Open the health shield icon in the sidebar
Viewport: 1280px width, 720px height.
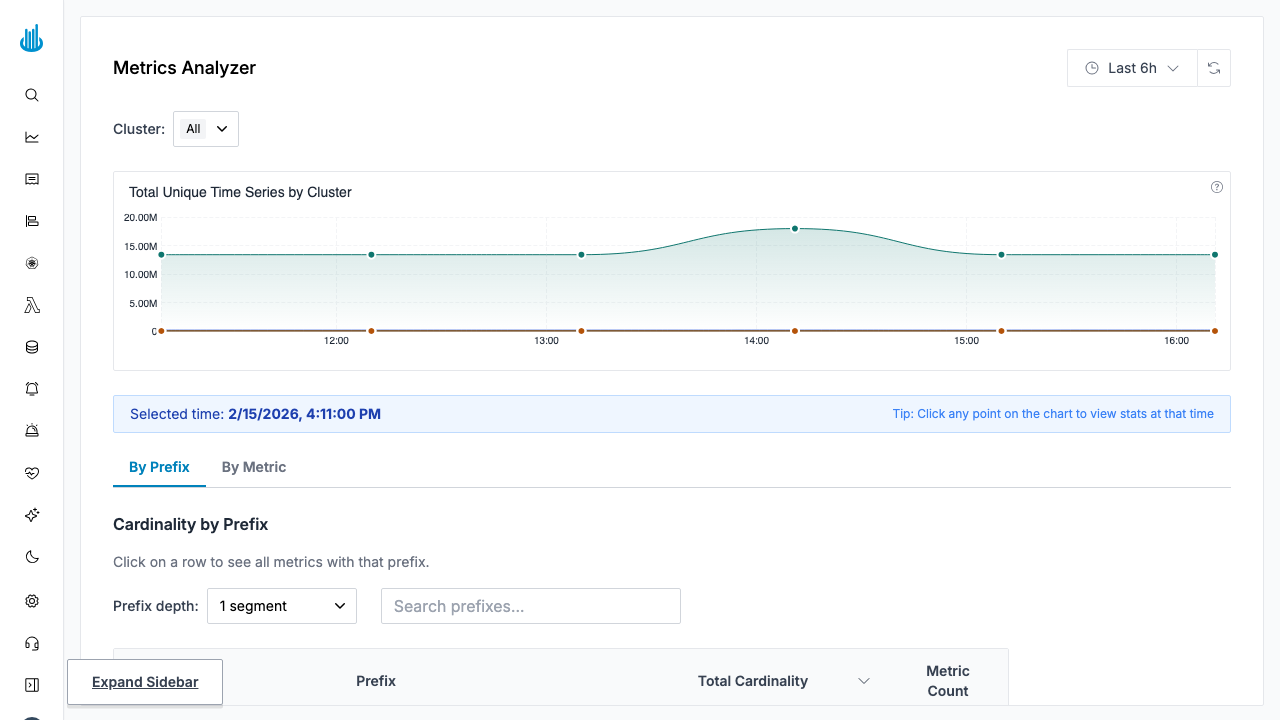point(31,473)
